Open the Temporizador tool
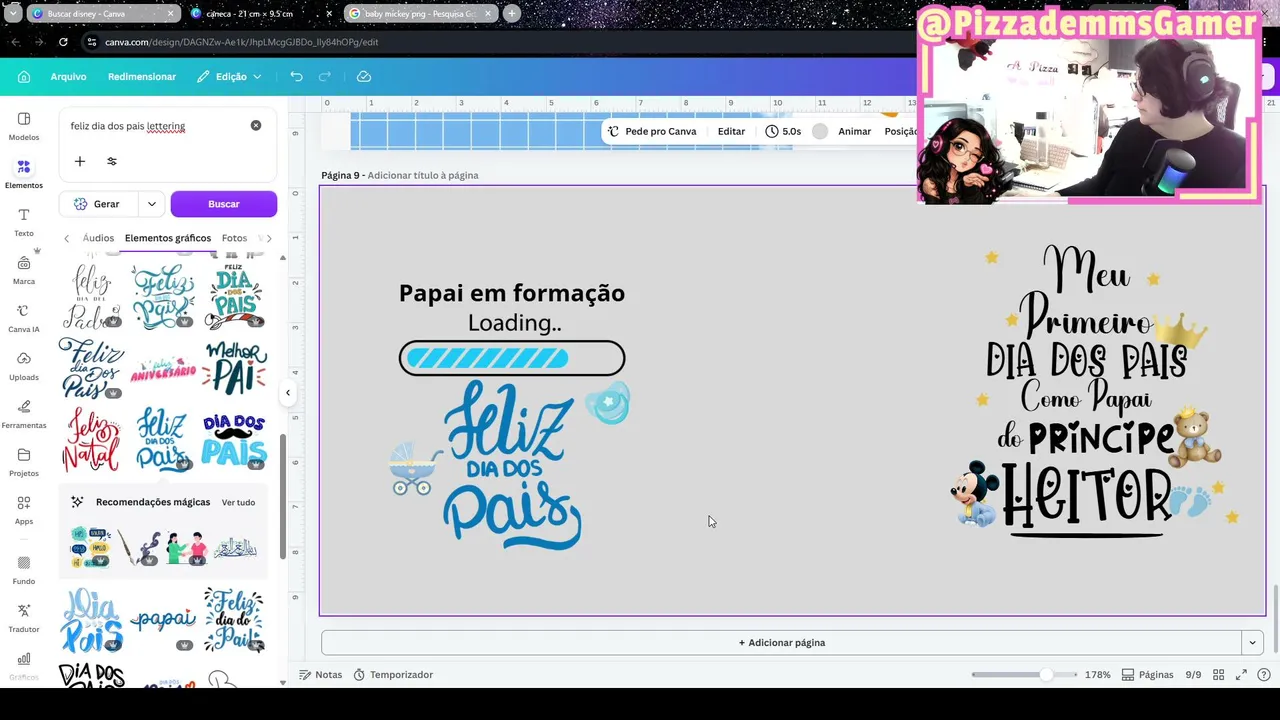The height and width of the screenshot is (720, 1280). point(393,675)
